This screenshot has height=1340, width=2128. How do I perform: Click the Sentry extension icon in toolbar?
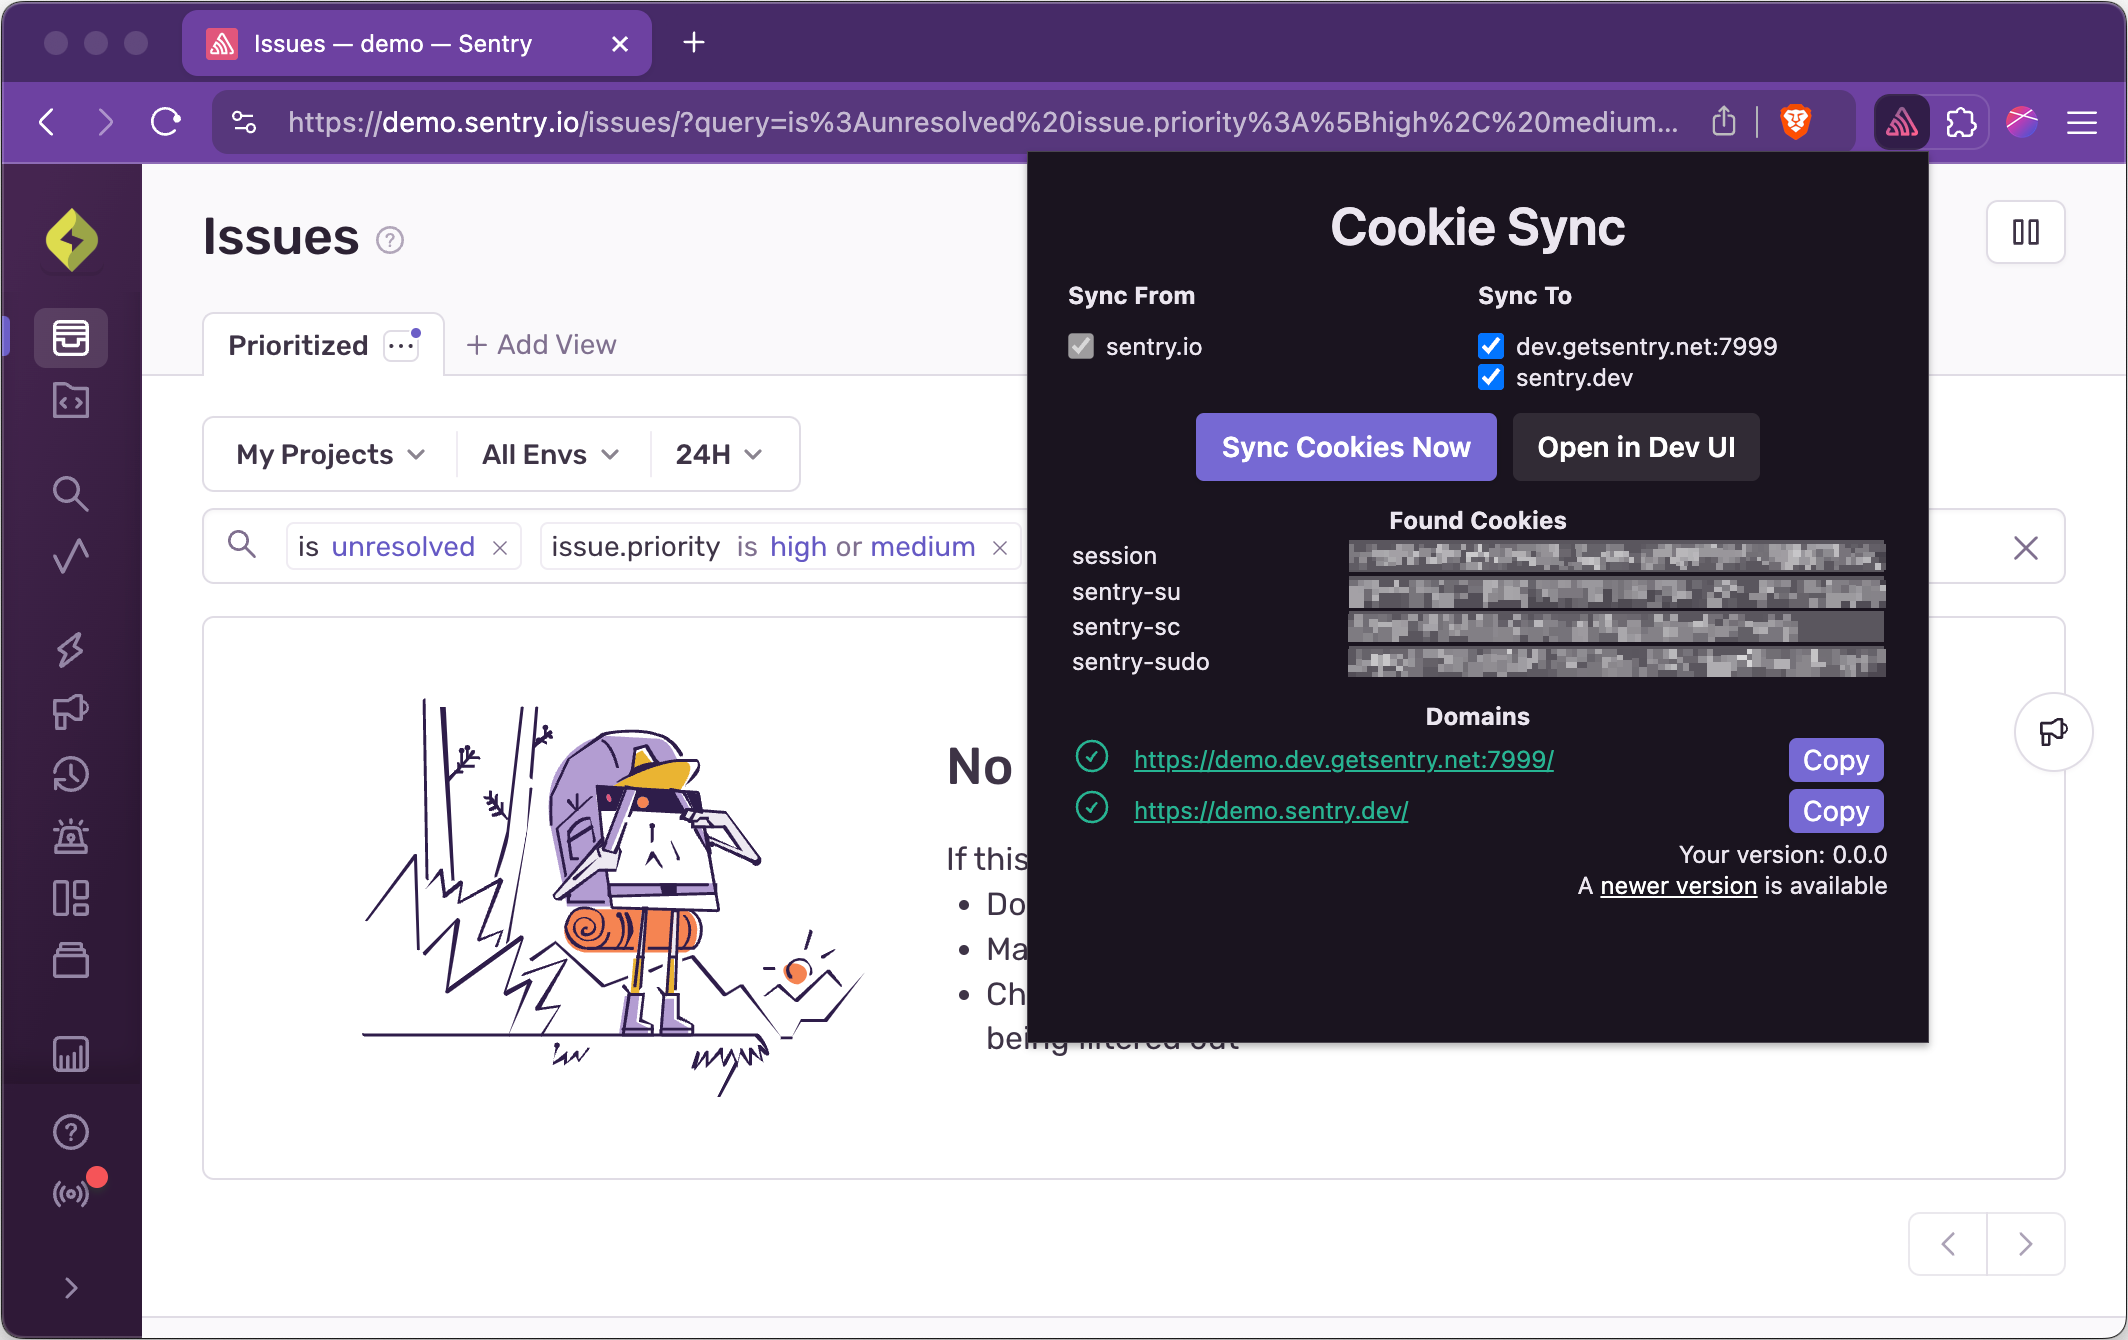pos(1901,123)
